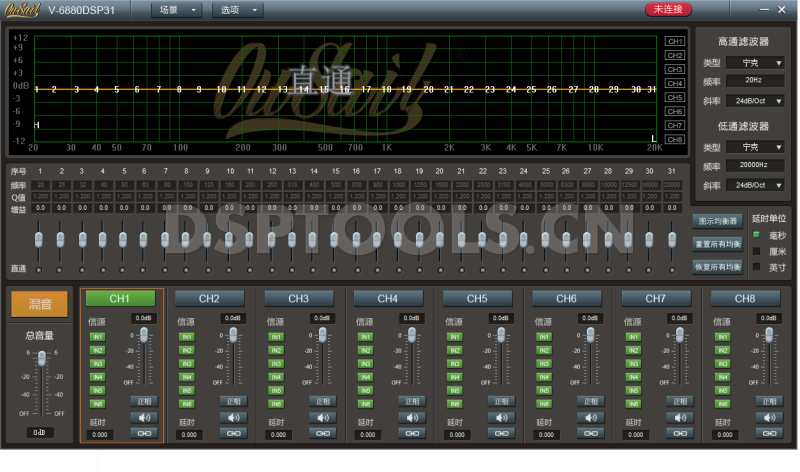Viewport: 800px width, 472px height.
Task: Click the link icon under CH6
Action: (x=591, y=433)
